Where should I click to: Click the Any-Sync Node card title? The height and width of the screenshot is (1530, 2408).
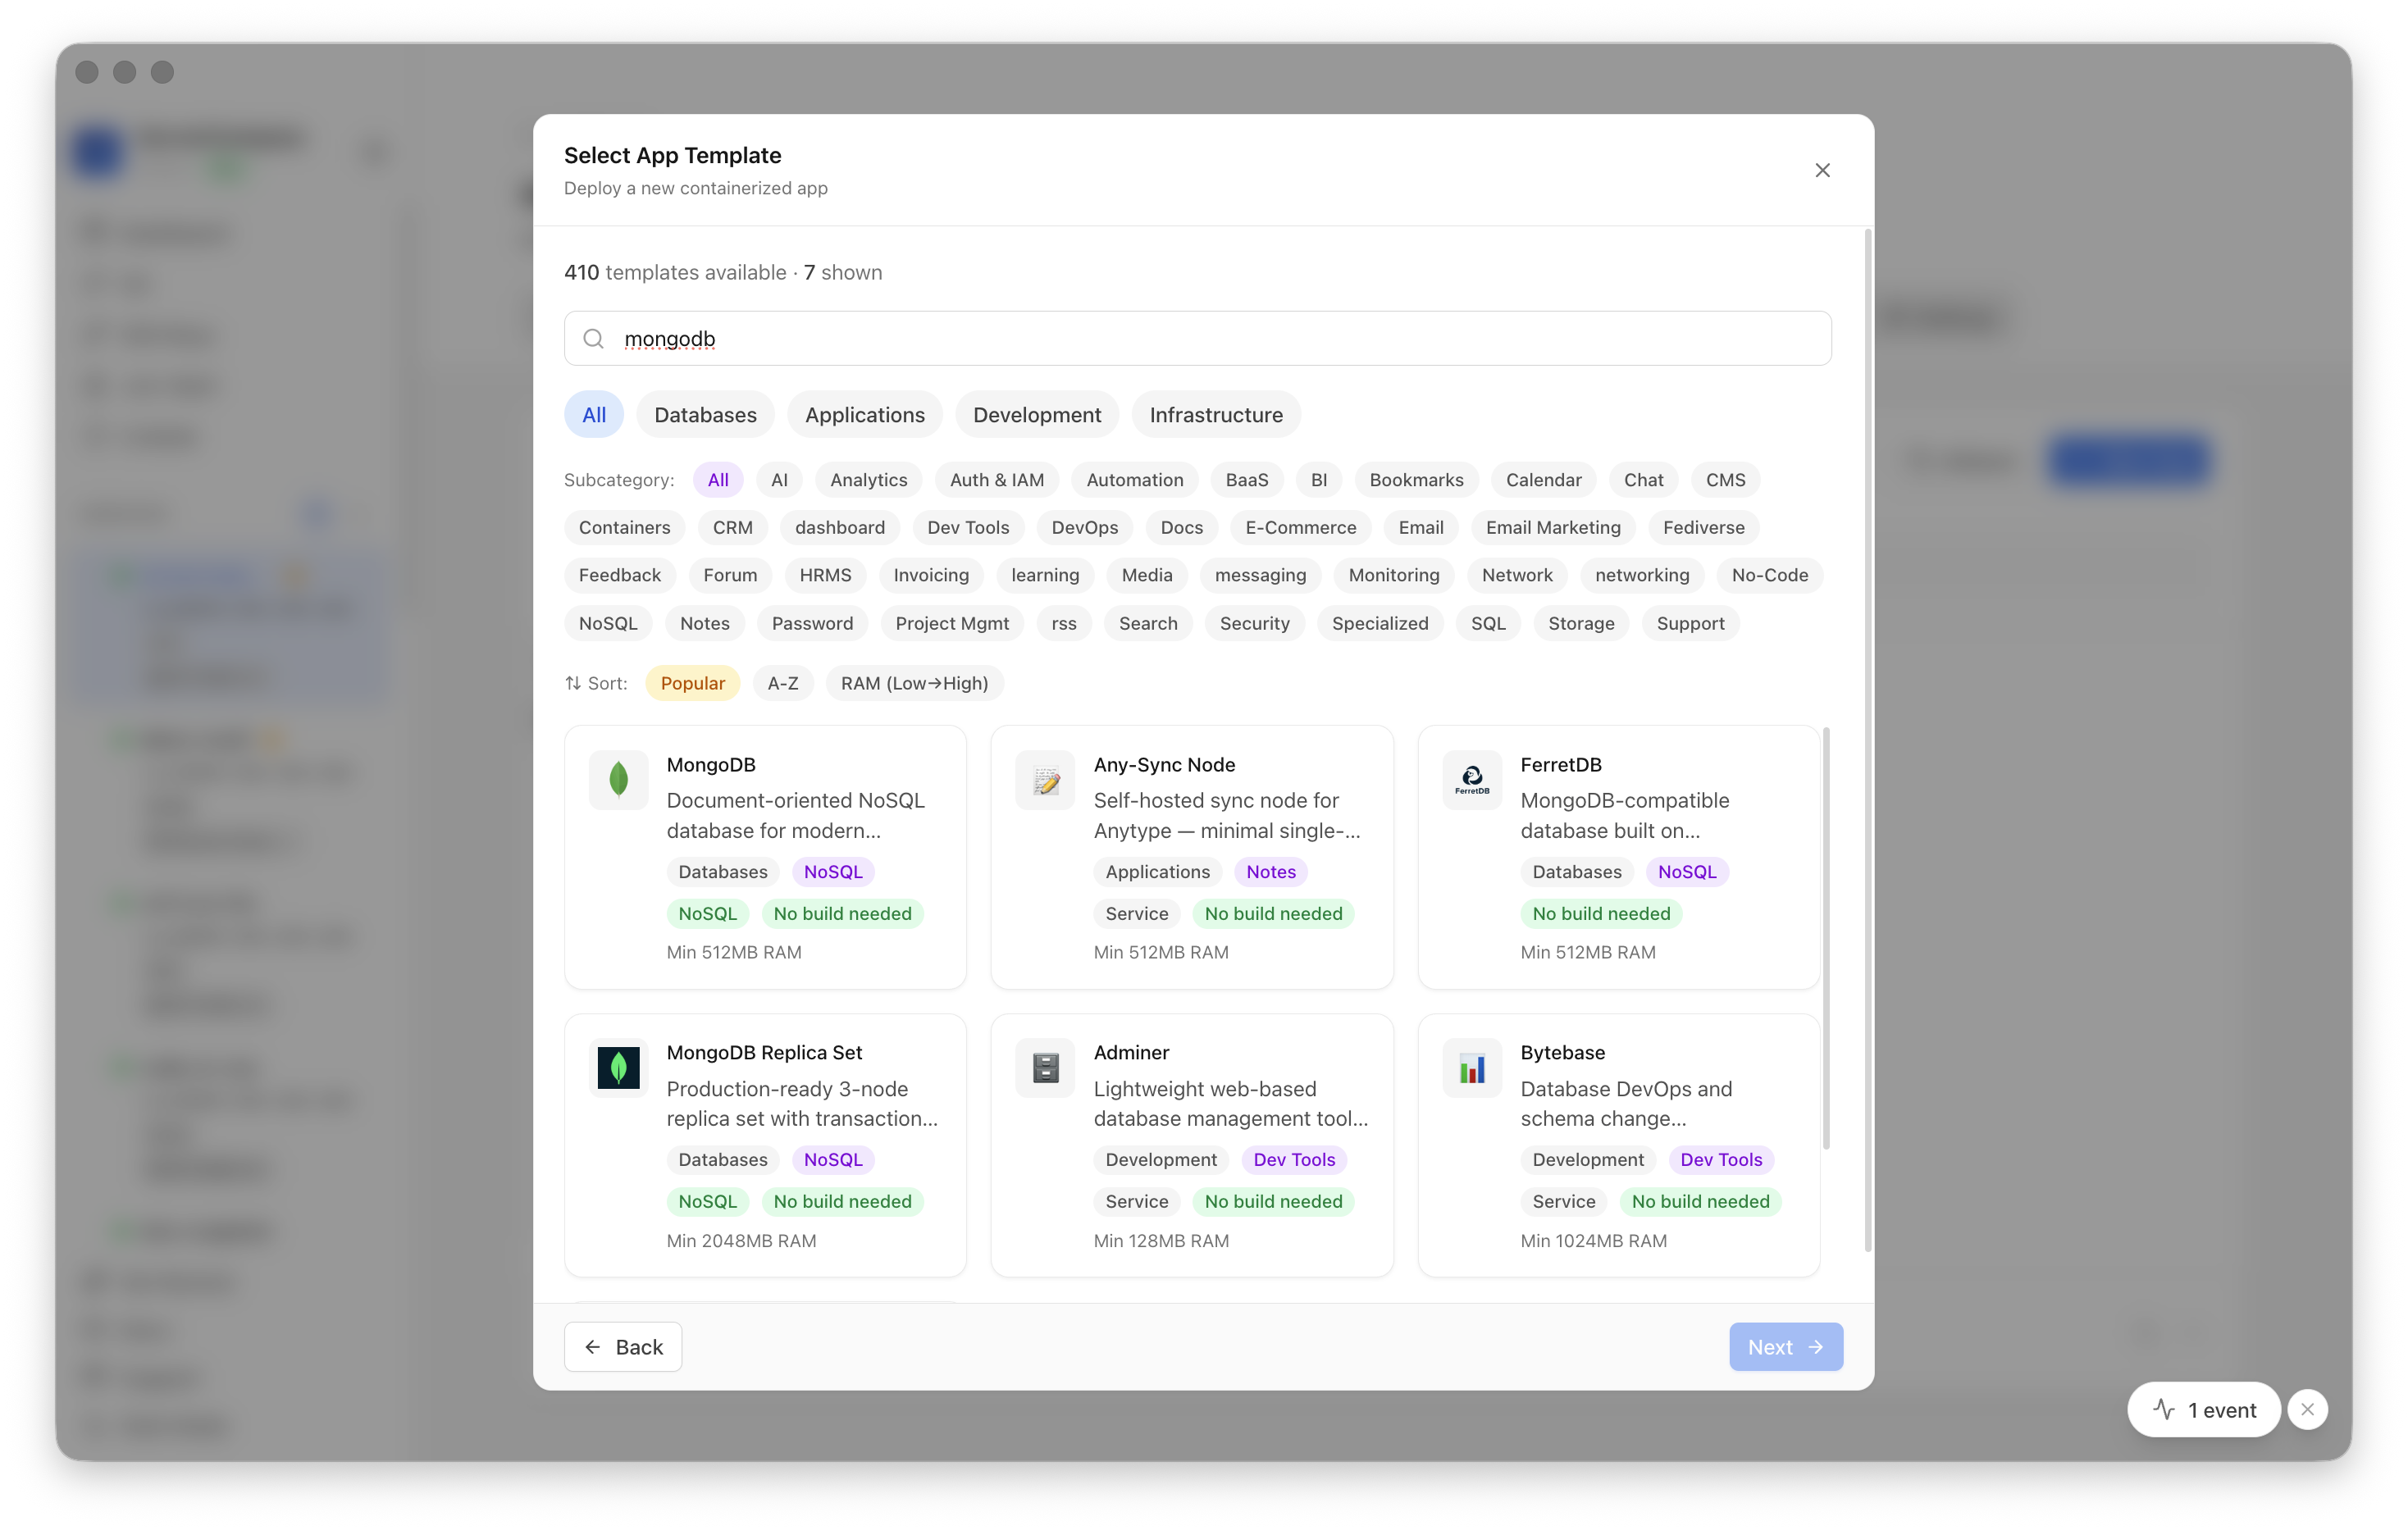1164,764
